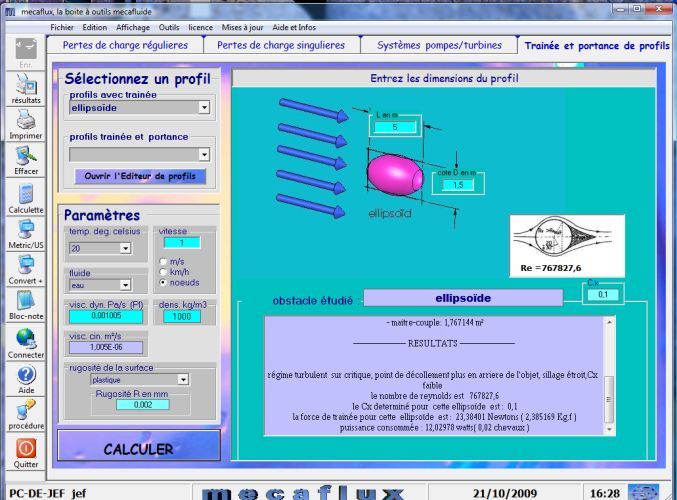Expand the ellipsoïde profile dropdown
The image size is (677, 500).
pyautogui.click(x=204, y=107)
